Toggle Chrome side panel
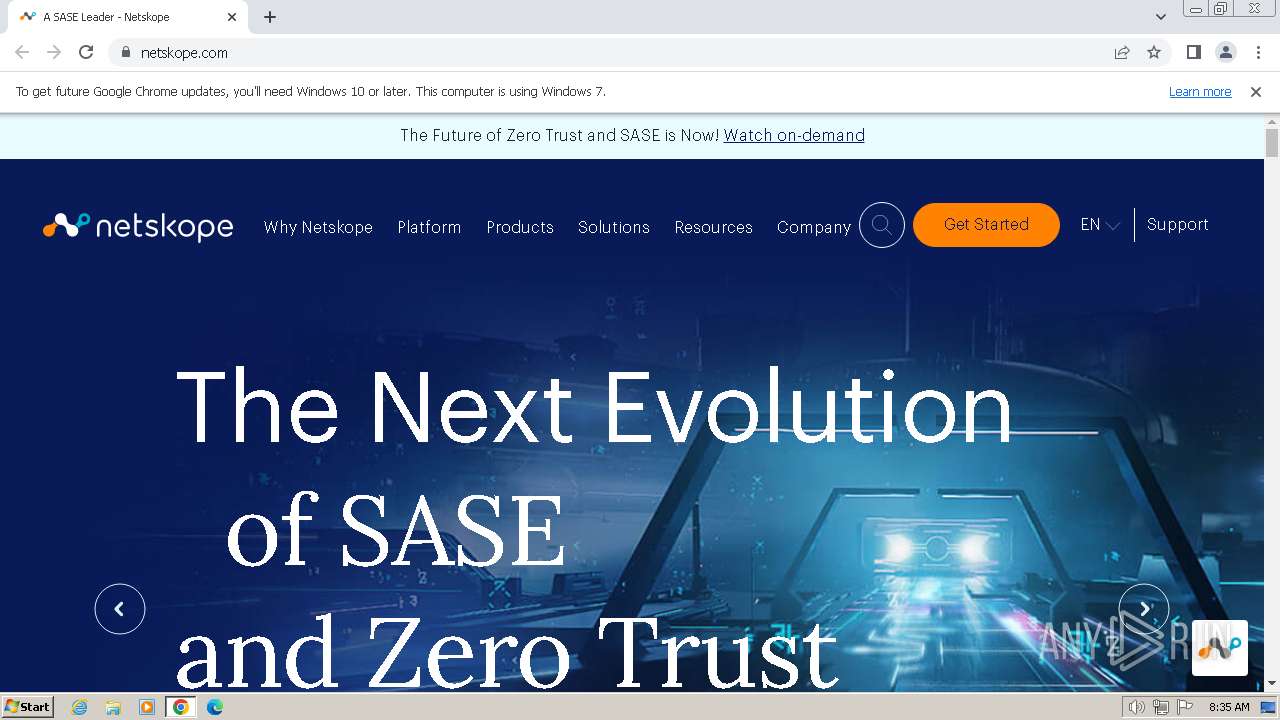 [x=1193, y=52]
